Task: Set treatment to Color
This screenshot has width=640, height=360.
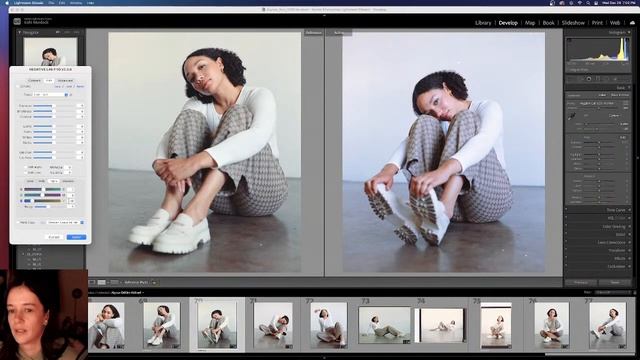Action: pos(602,95)
